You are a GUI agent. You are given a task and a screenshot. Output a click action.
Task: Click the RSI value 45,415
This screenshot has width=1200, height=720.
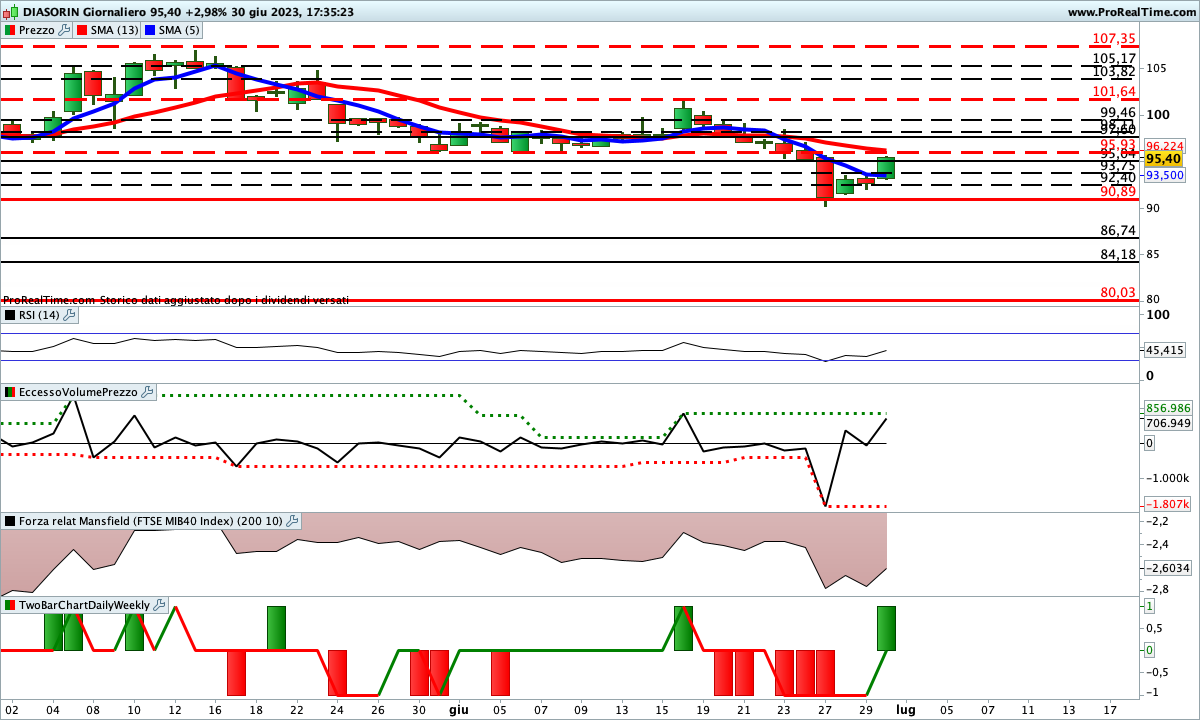(x=1164, y=350)
